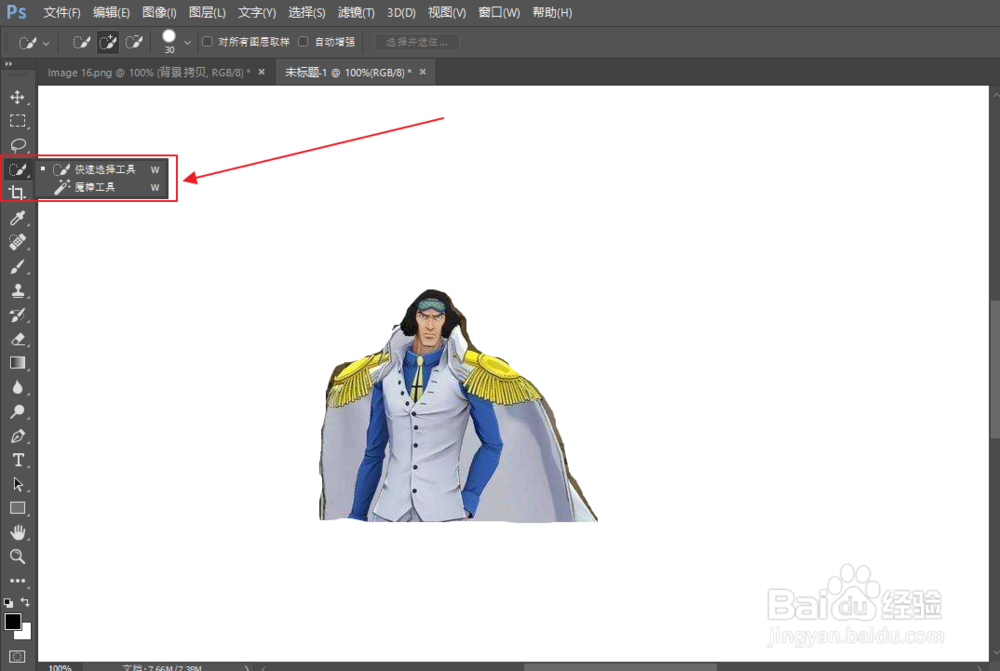Click Subtract from Selection mode icon
The width and height of the screenshot is (1000, 671).
[134, 43]
